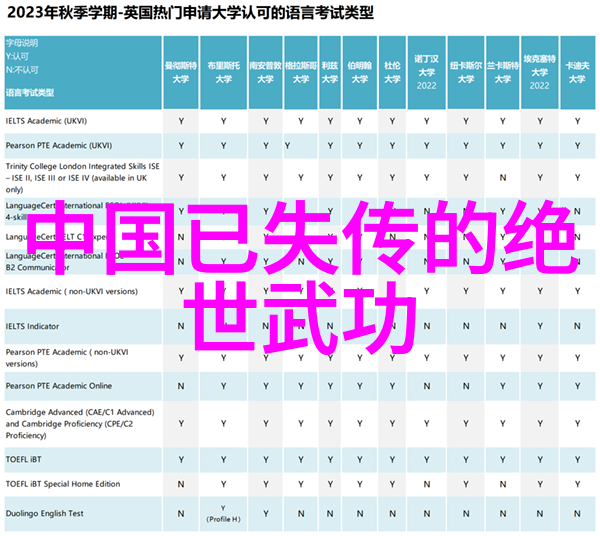Screen dimensions: 600x536
Task: Click the 'Duolingo English Test' row label
Action: click(44, 514)
